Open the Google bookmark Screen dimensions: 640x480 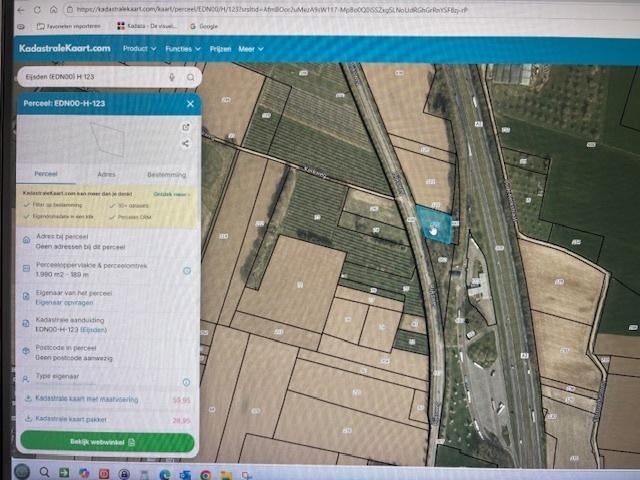pos(204,26)
